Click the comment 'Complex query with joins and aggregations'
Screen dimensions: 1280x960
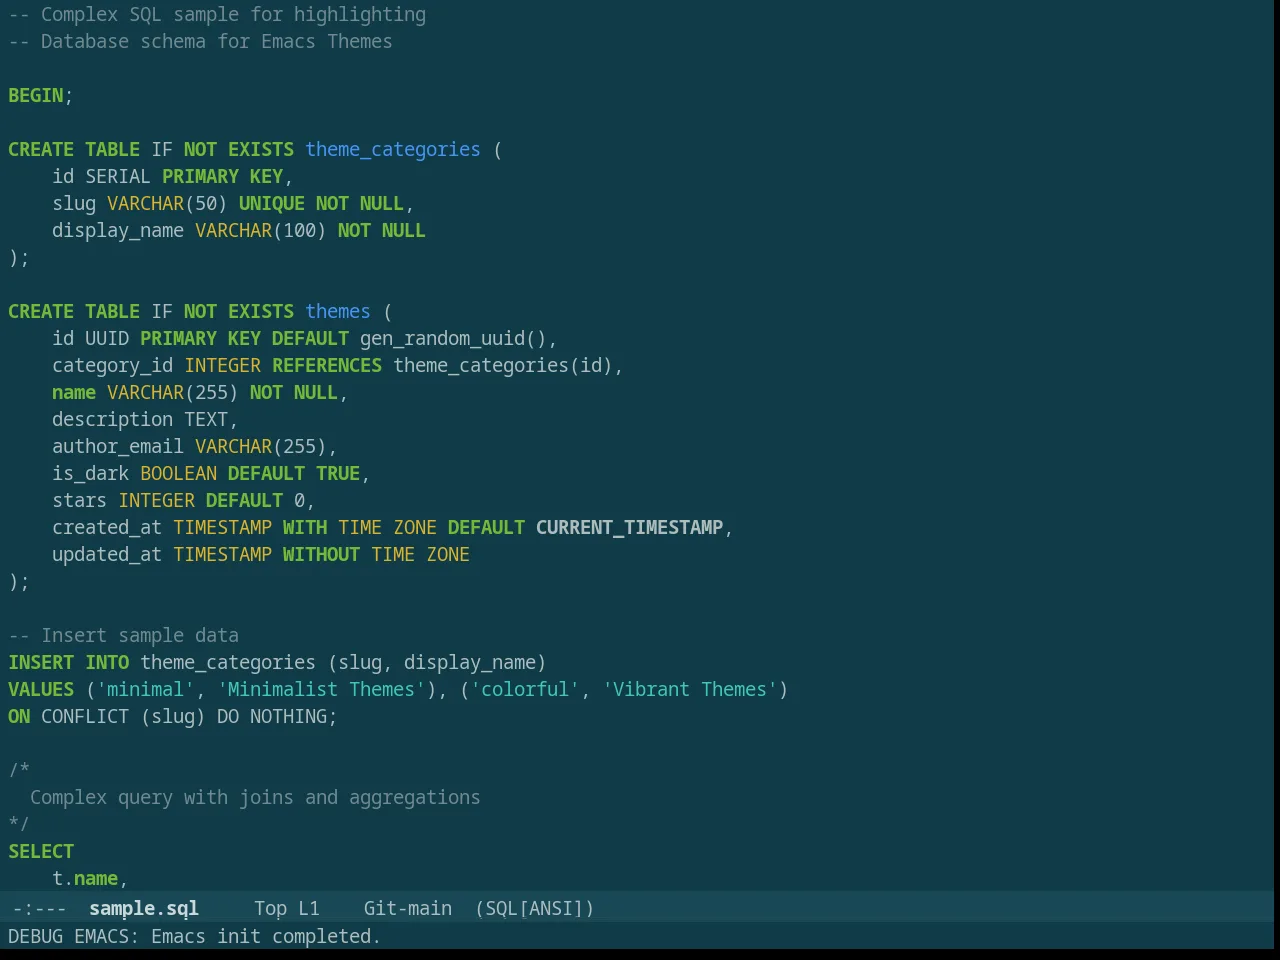coord(255,797)
